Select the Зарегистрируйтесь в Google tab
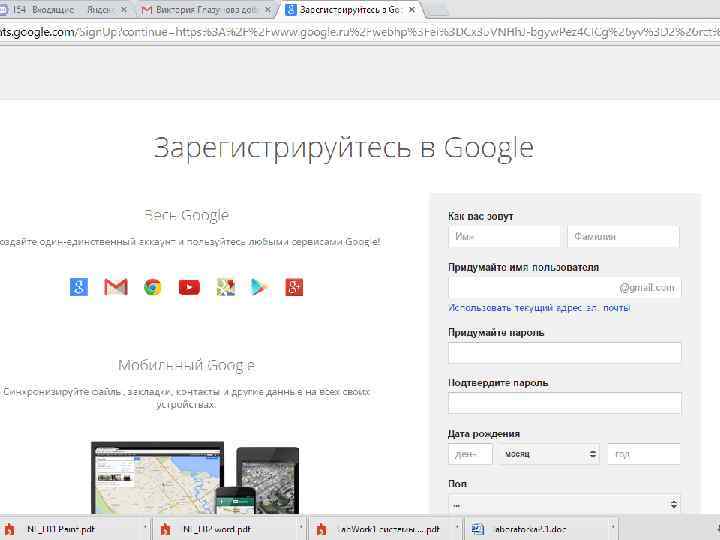The image size is (720, 540). coord(349,10)
